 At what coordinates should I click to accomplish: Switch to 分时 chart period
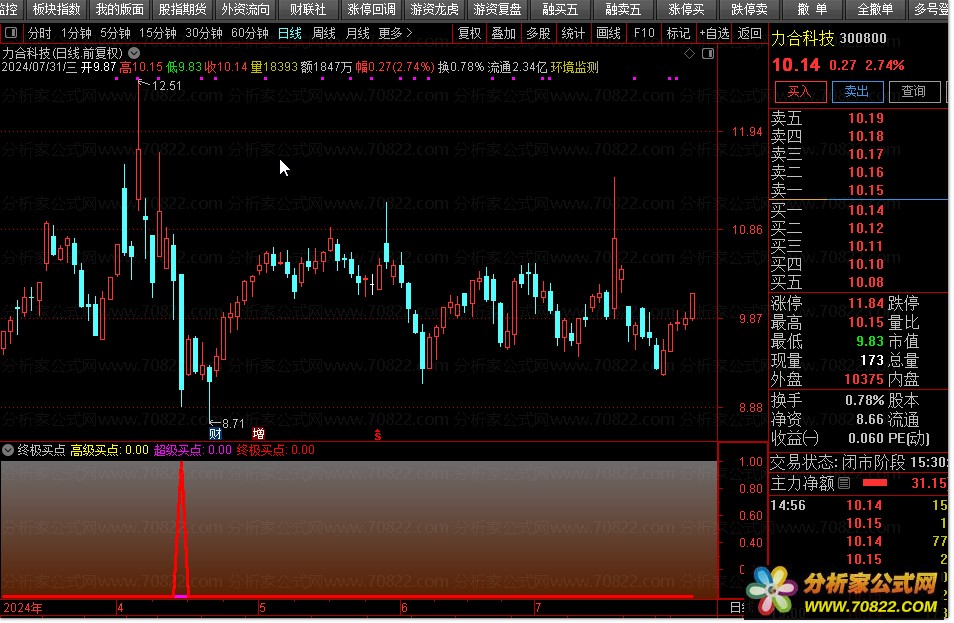[40, 33]
